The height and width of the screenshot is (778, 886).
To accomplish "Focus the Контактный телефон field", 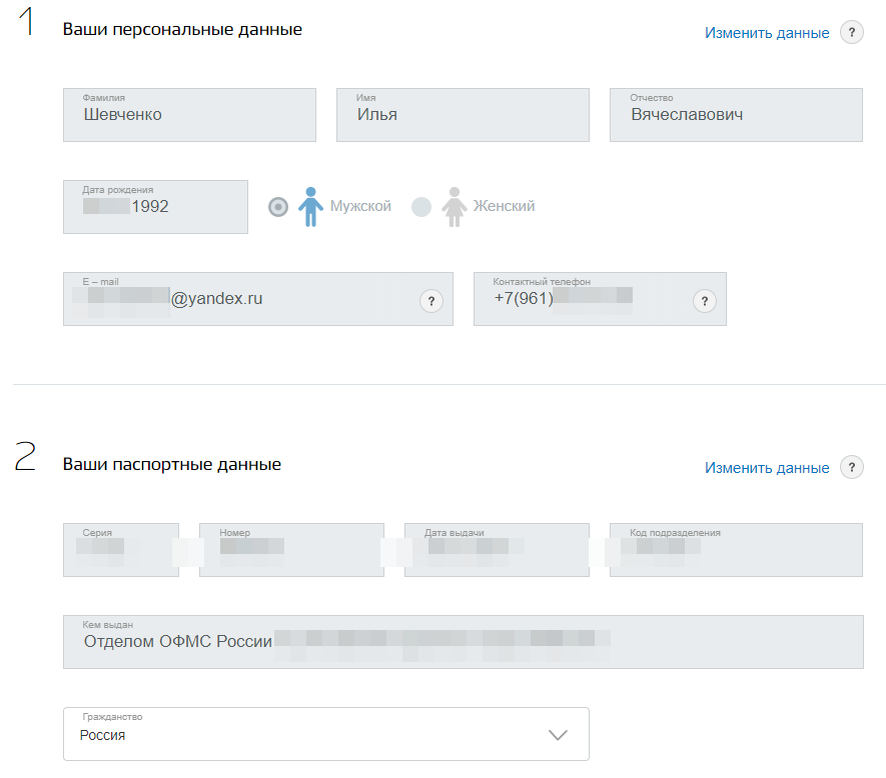I will tap(585, 299).
